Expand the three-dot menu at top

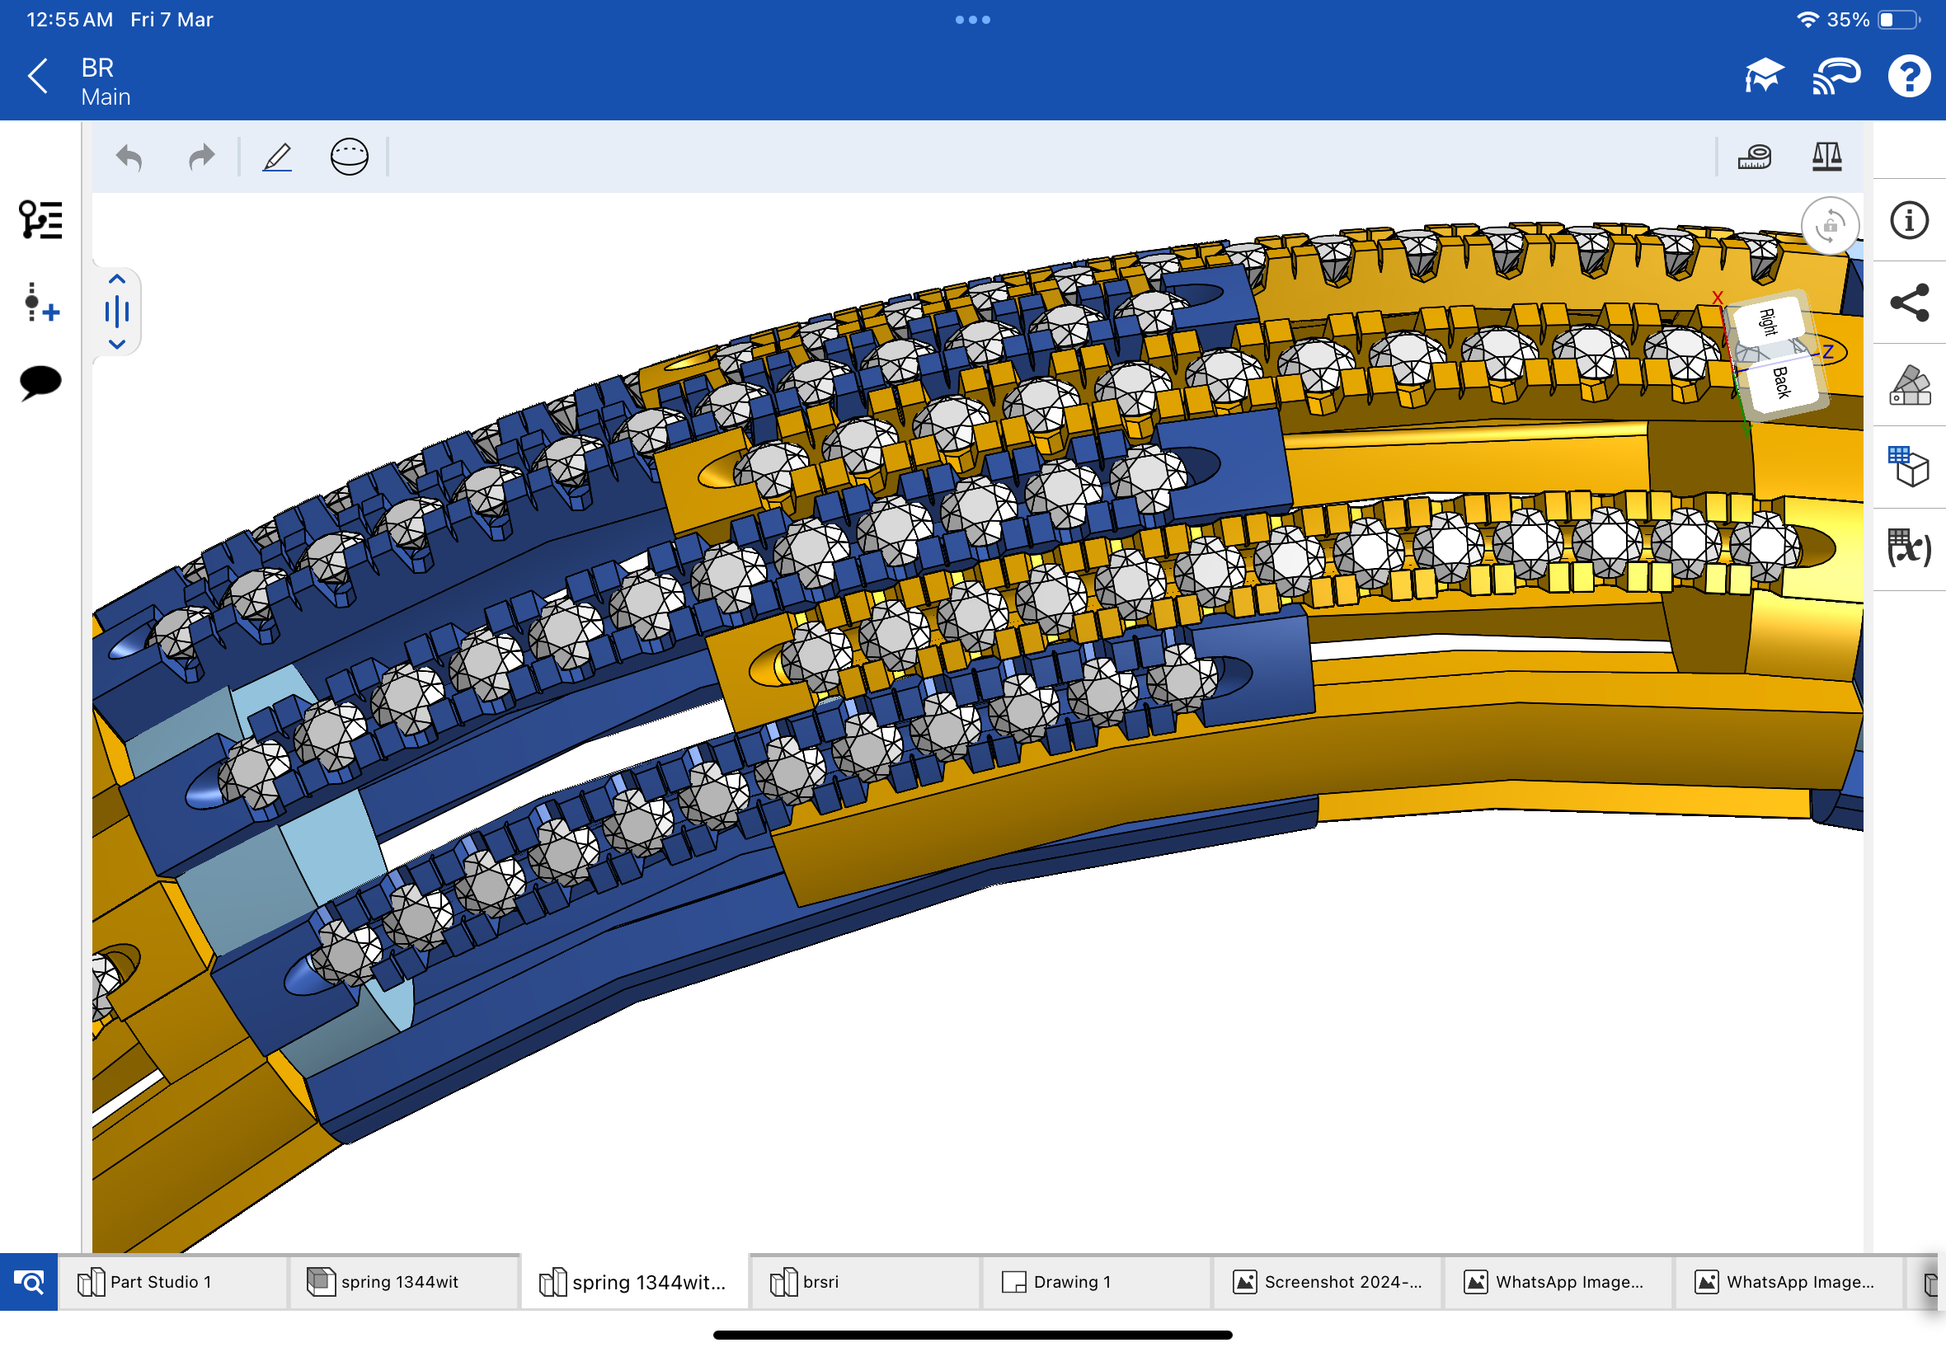[x=972, y=20]
